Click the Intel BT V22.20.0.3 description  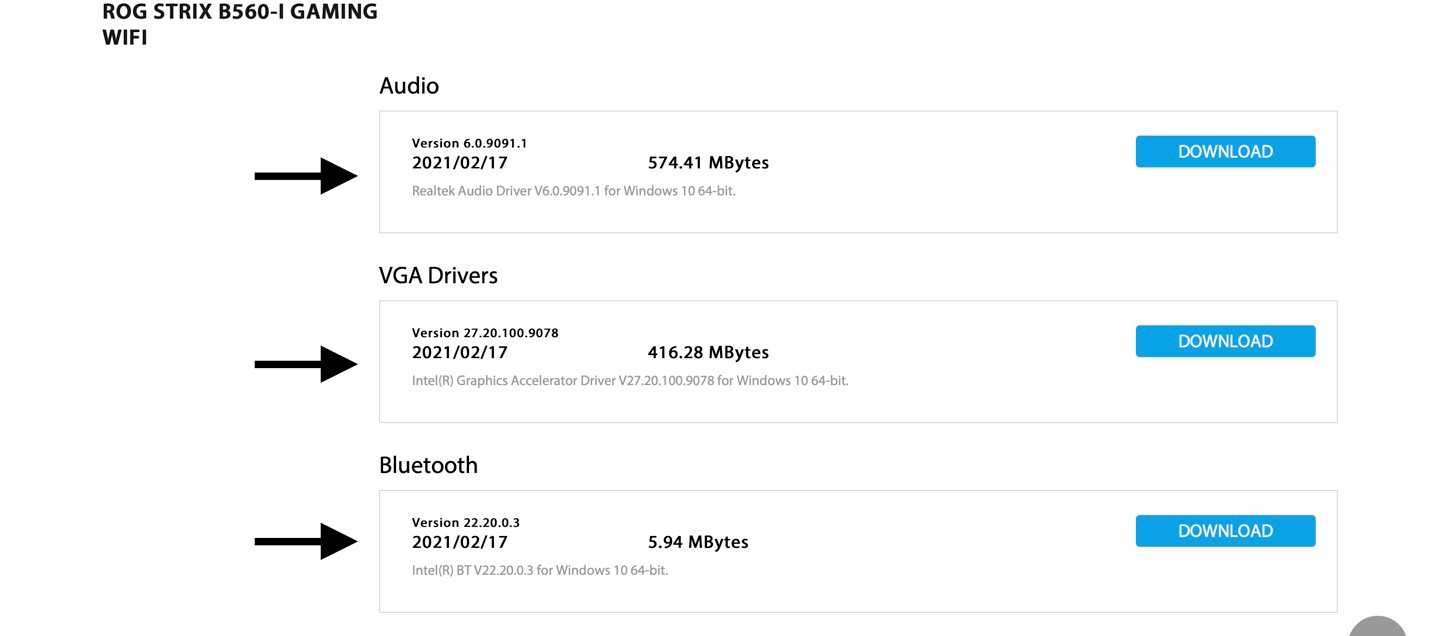pos(540,570)
